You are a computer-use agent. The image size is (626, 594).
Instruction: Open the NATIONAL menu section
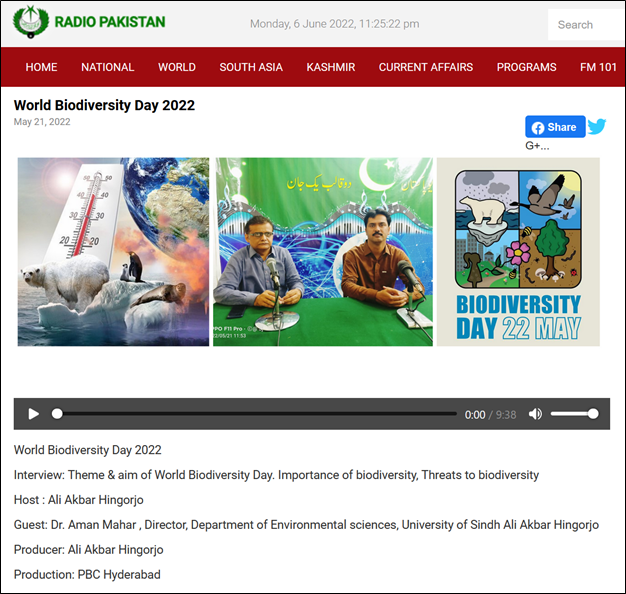[107, 67]
